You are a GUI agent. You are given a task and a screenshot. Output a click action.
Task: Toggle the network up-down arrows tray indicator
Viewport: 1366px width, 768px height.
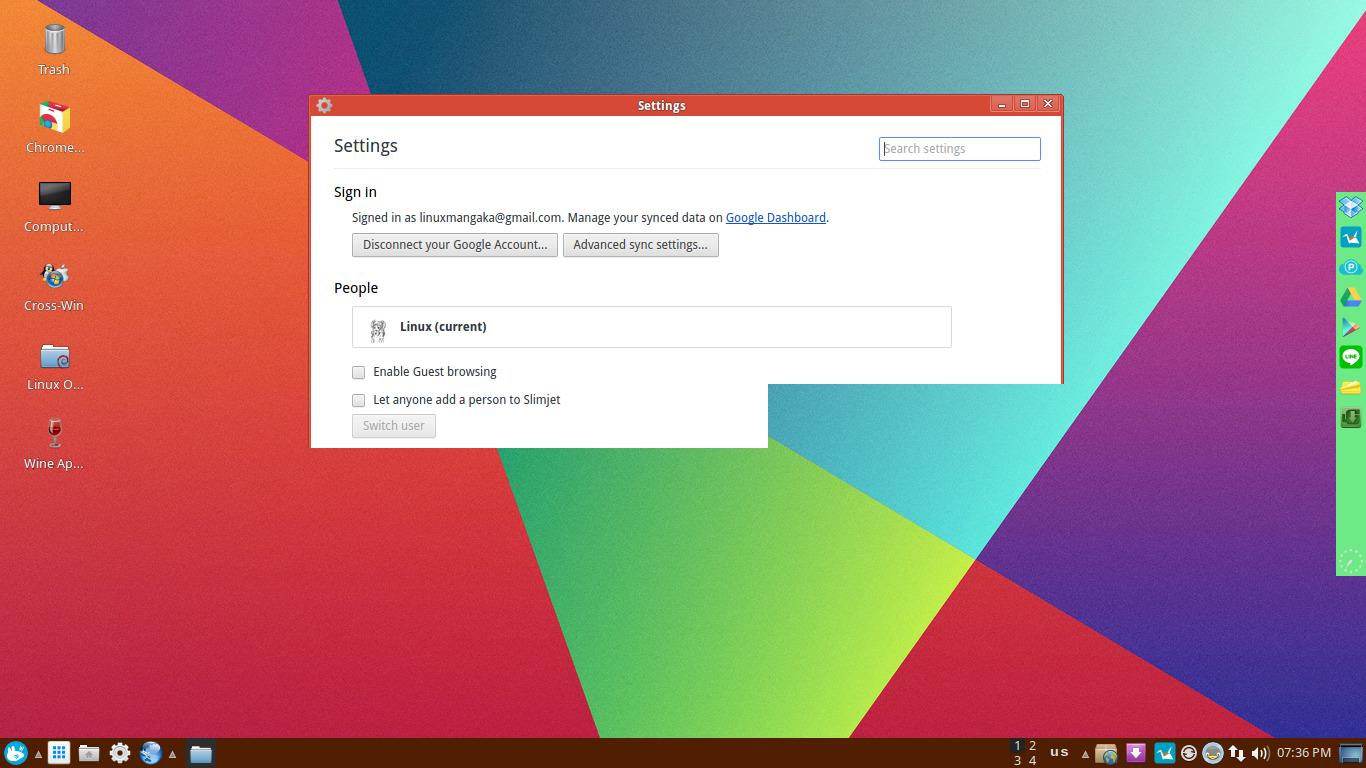pos(1235,753)
